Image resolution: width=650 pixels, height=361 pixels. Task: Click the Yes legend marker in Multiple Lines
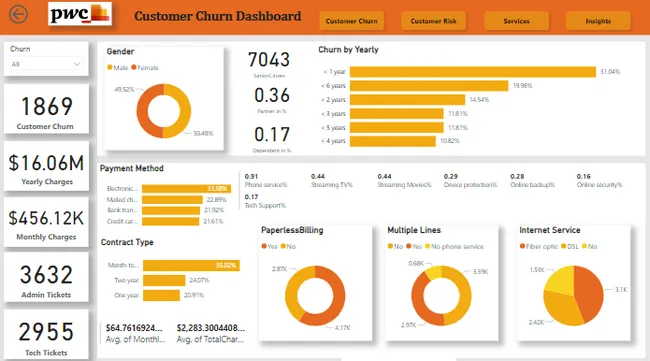tap(409, 246)
